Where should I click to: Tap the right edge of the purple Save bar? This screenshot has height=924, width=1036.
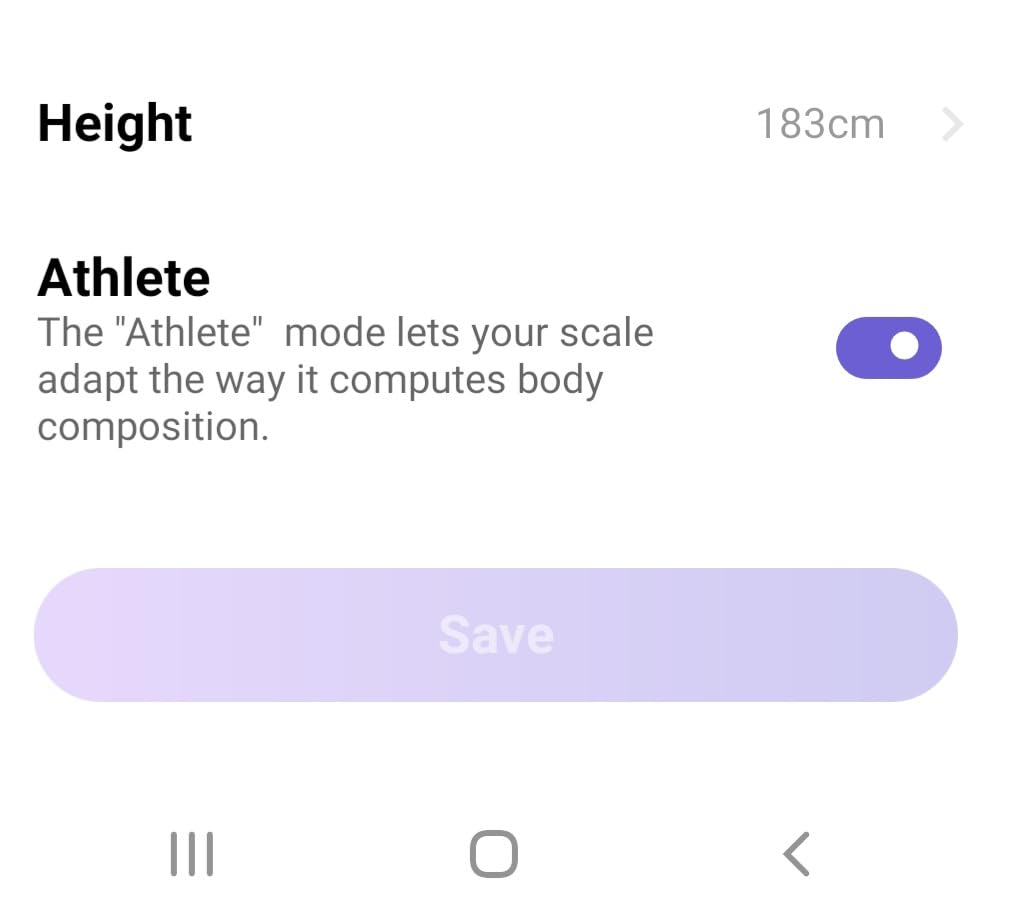(925, 635)
